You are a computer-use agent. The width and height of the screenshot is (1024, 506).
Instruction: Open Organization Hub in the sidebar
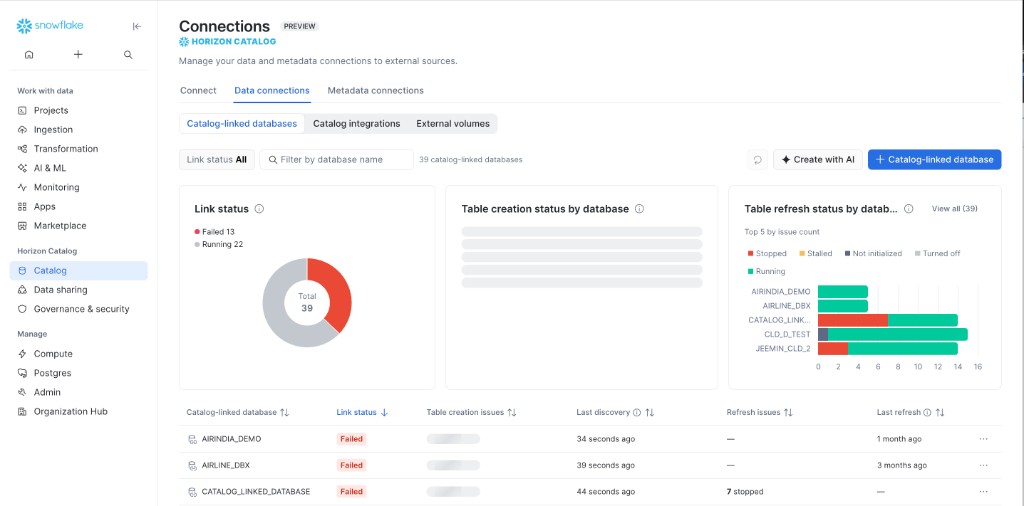[x=78, y=411]
